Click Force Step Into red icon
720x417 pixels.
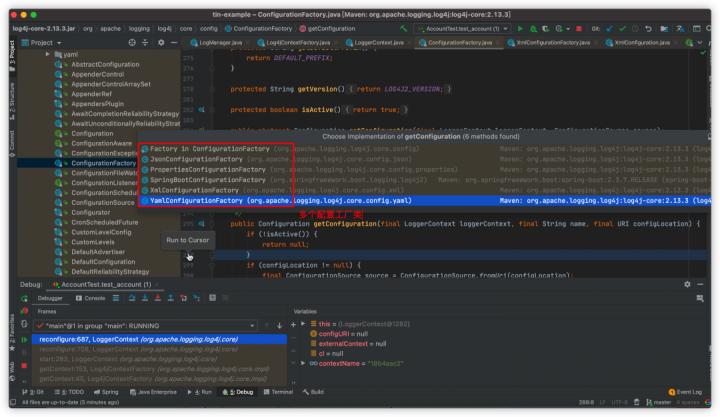click(x=158, y=298)
